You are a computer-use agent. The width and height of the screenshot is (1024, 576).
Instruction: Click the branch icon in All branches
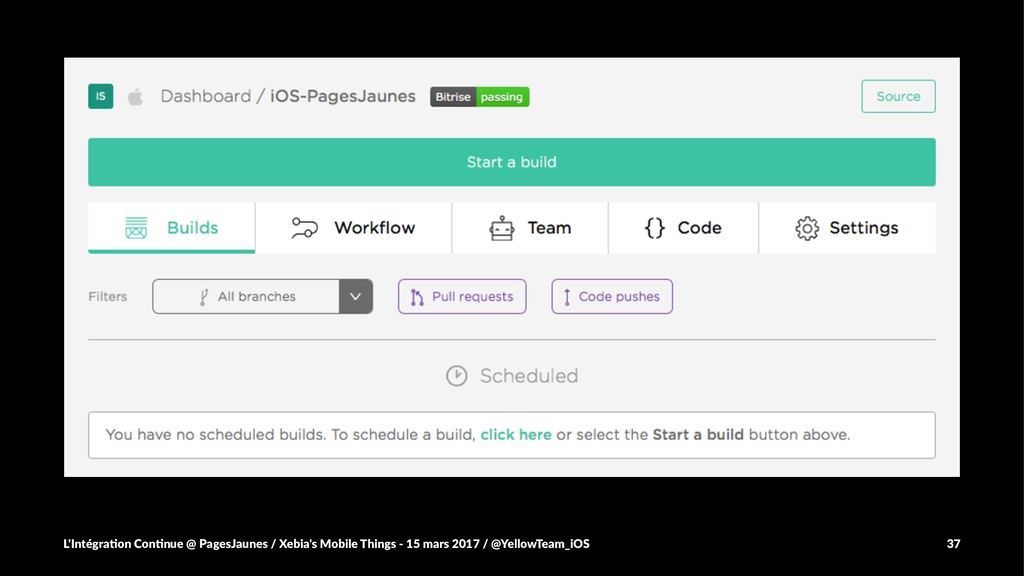coord(204,297)
